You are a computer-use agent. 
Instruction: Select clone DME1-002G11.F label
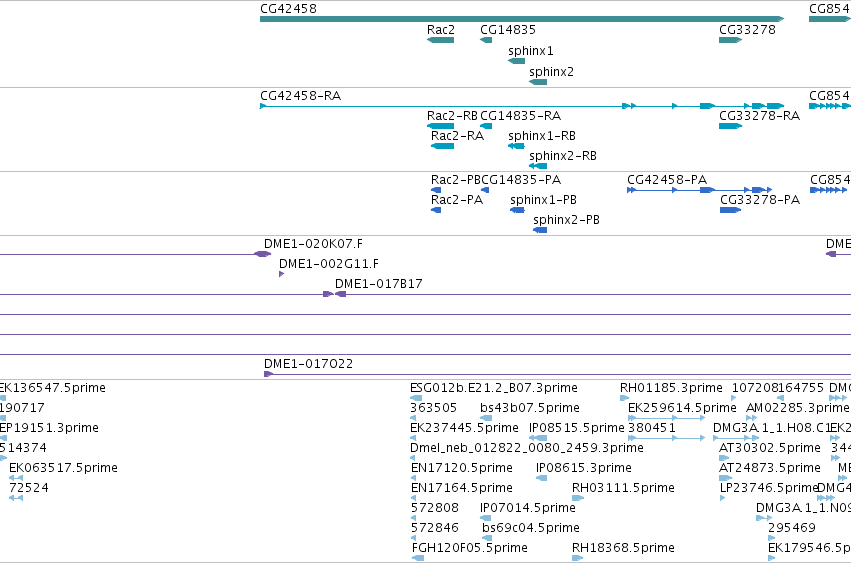pyautogui.click(x=329, y=264)
